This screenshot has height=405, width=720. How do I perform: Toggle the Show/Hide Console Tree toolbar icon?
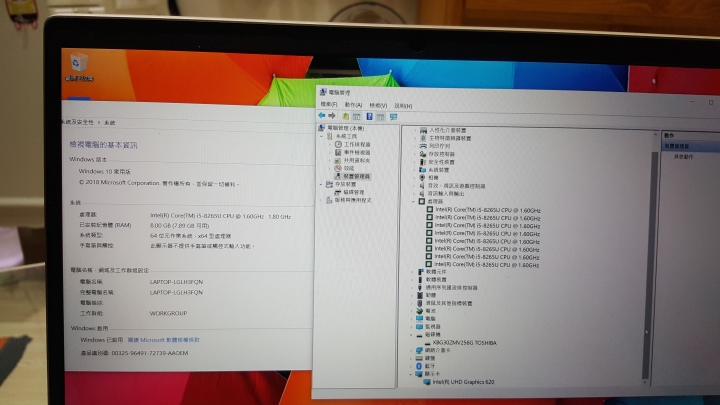click(x=356, y=117)
